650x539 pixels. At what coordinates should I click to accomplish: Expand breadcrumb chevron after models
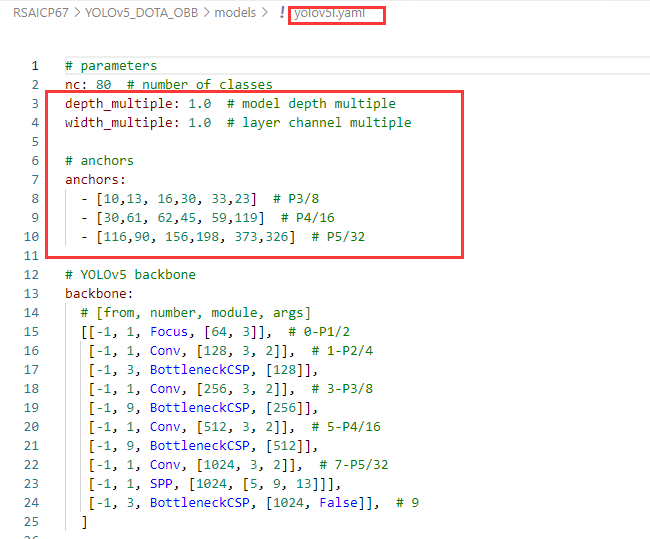[x=264, y=13]
